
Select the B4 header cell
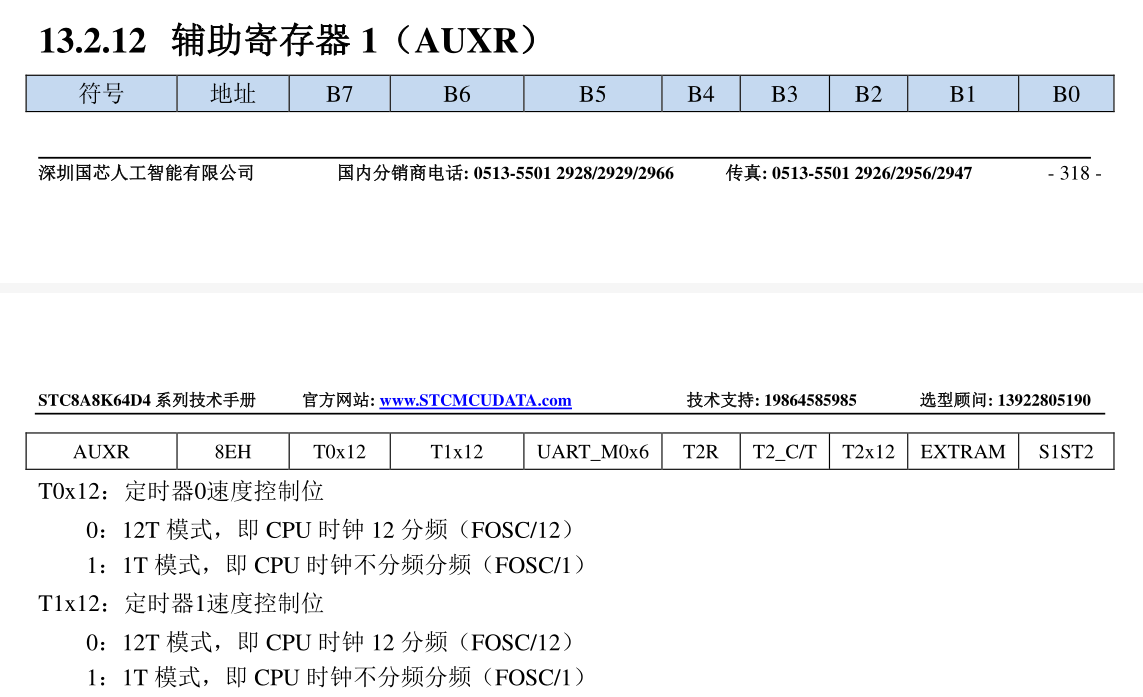(701, 94)
